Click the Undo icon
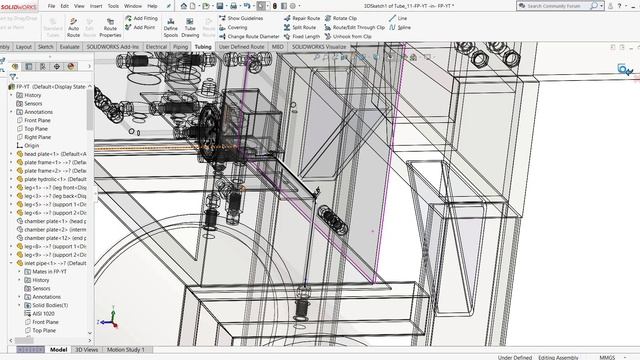This screenshot has width=640, height=360. [247, 6]
